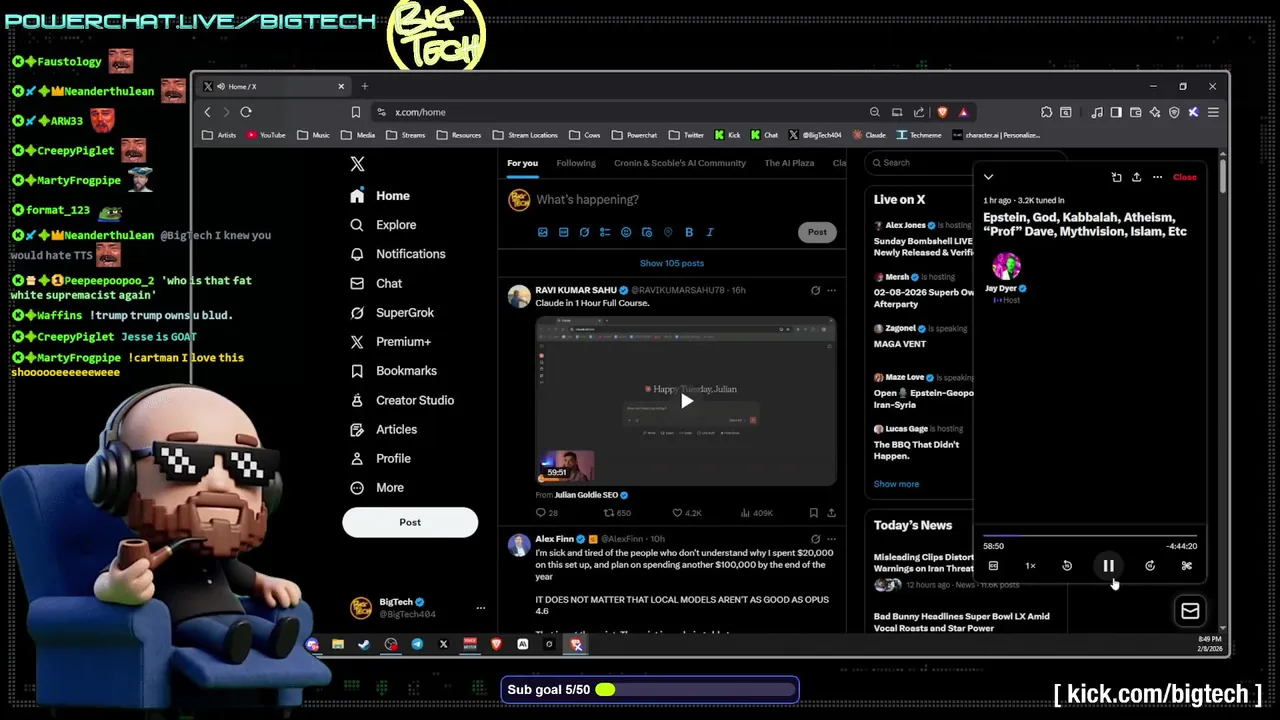The height and width of the screenshot is (720, 1280).
Task: Go to Home in X sidebar
Action: pyautogui.click(x=380, y=196)
